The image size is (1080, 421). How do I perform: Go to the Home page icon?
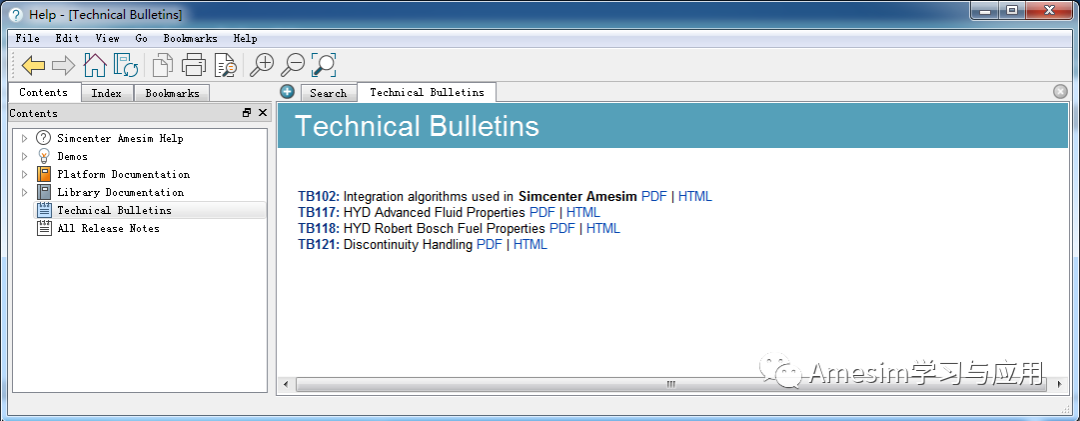[x=95, y=65]
